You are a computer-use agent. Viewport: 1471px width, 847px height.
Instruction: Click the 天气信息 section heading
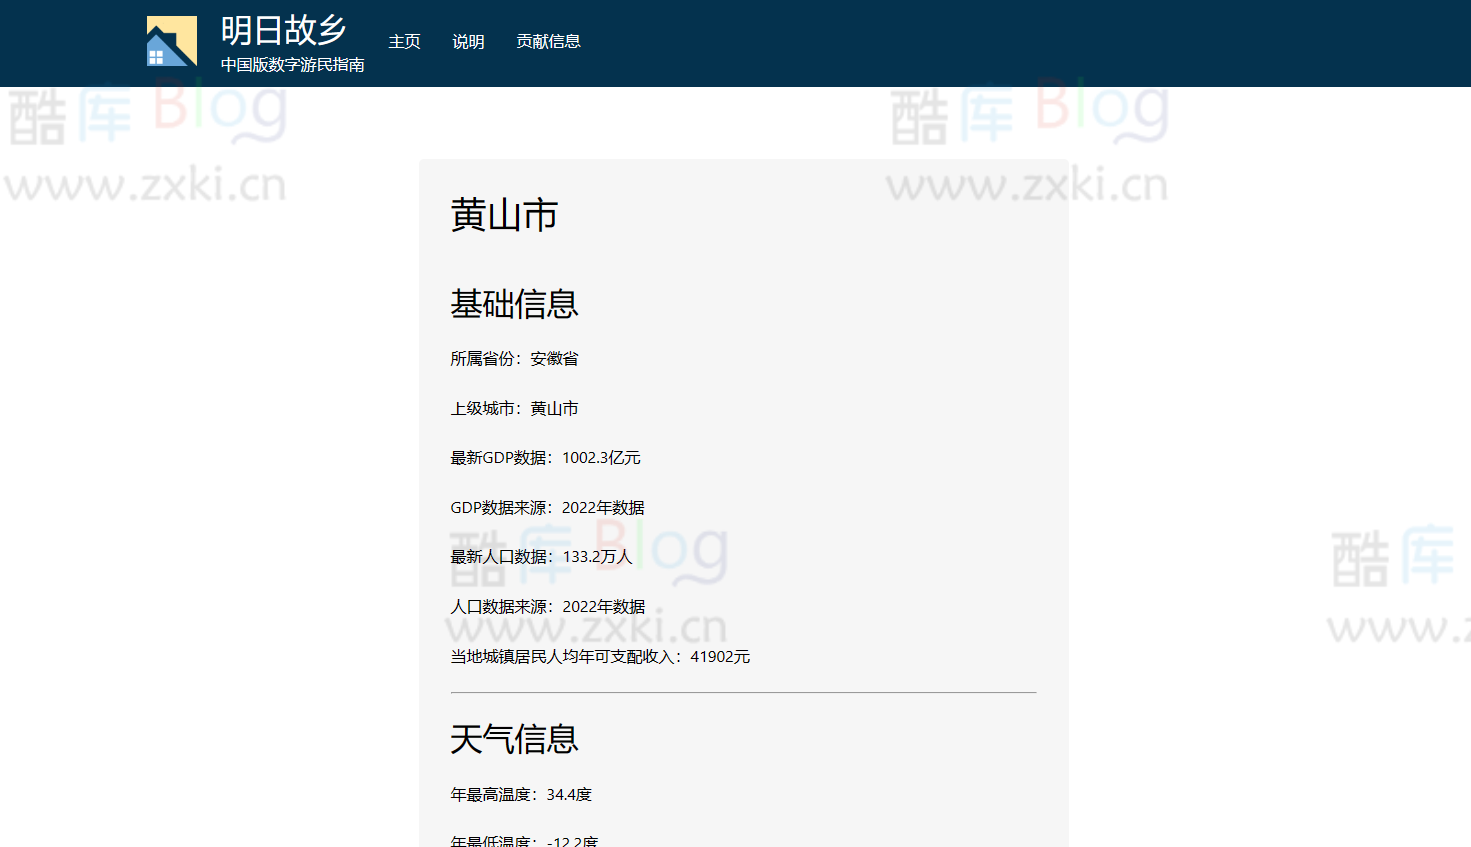coord(514,740)
